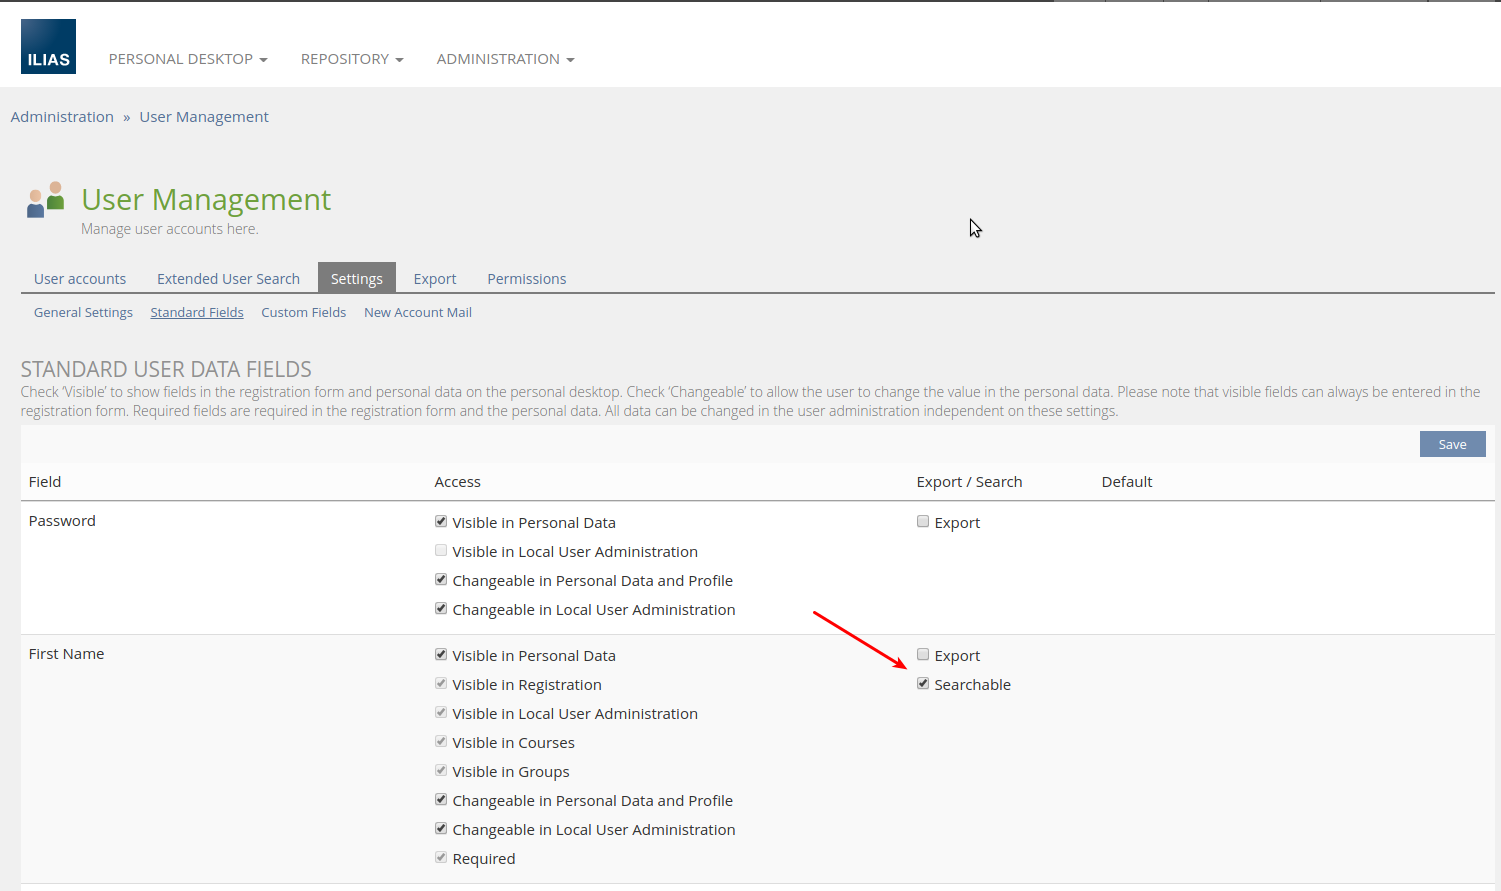Click the User Management people icon
1501x891 pixels.
(x=46, y=200)
